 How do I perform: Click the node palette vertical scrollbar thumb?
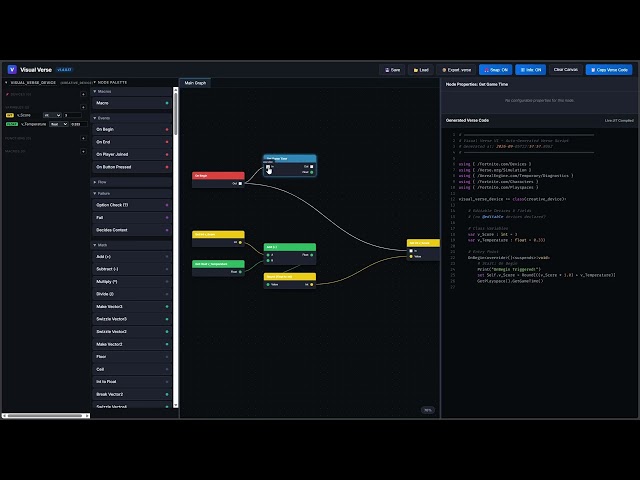click(176, 114)
